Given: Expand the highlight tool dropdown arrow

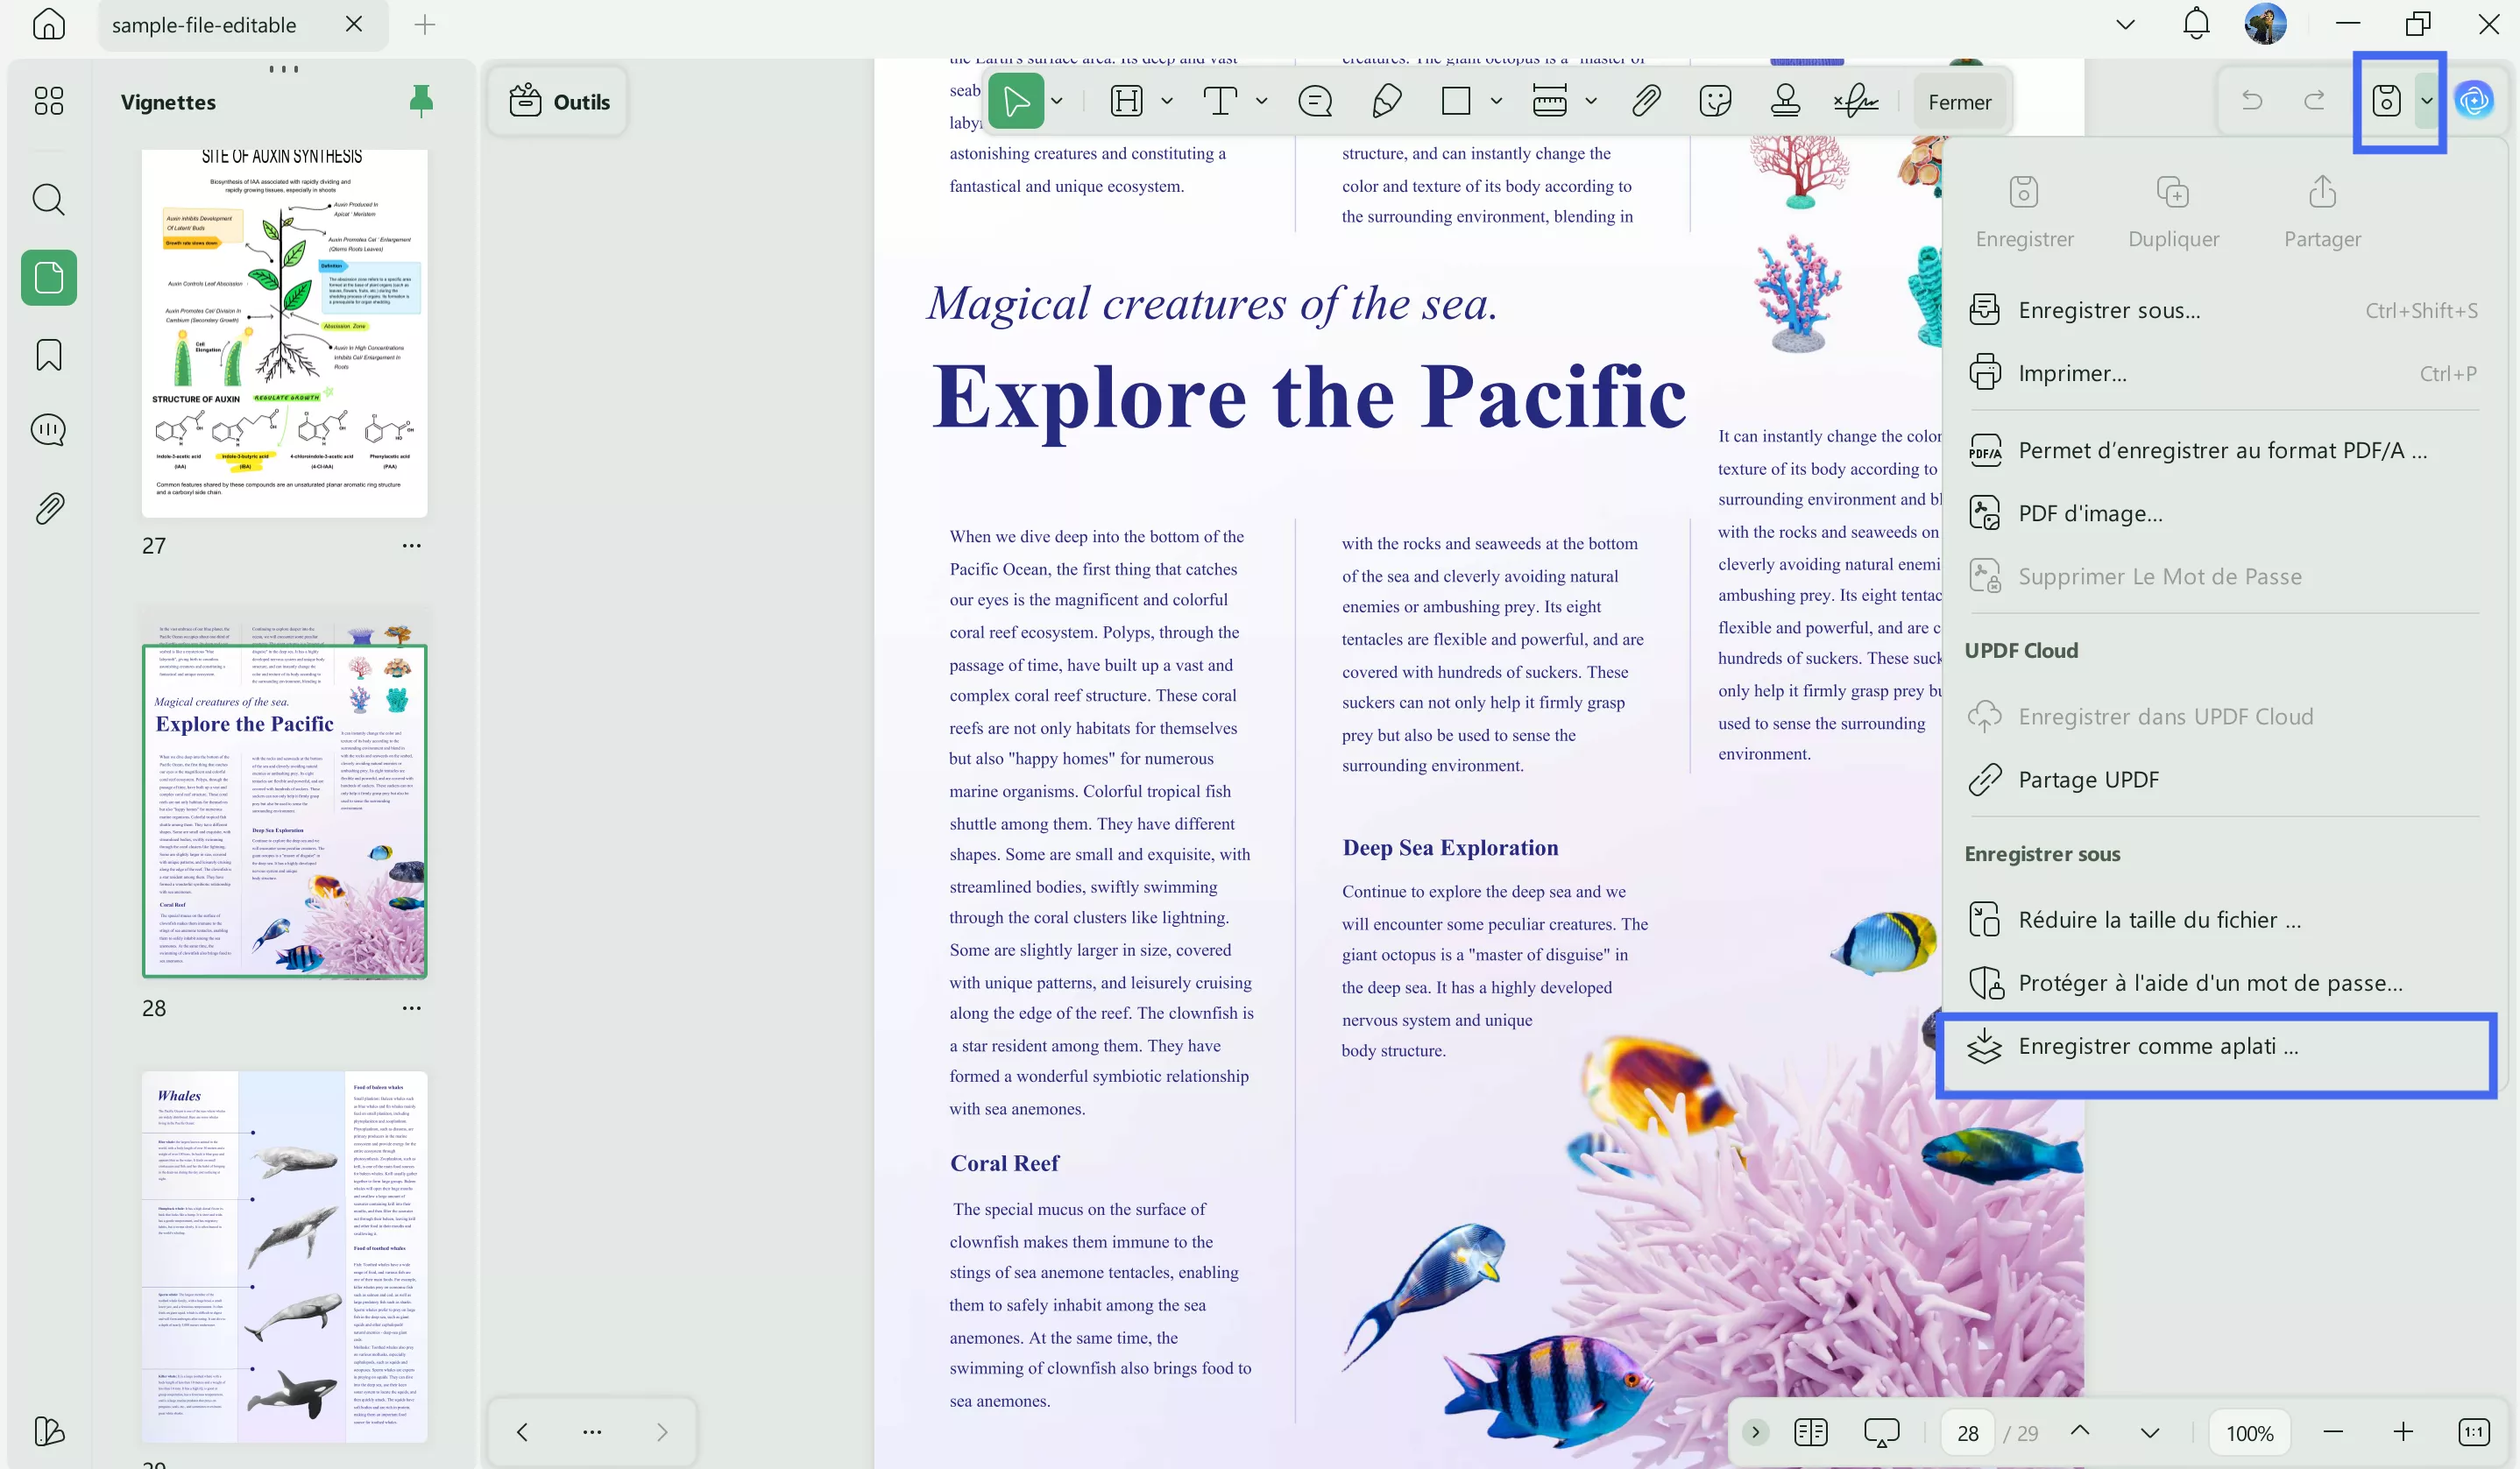Looking at the screenshot, I should point(1166,101).
